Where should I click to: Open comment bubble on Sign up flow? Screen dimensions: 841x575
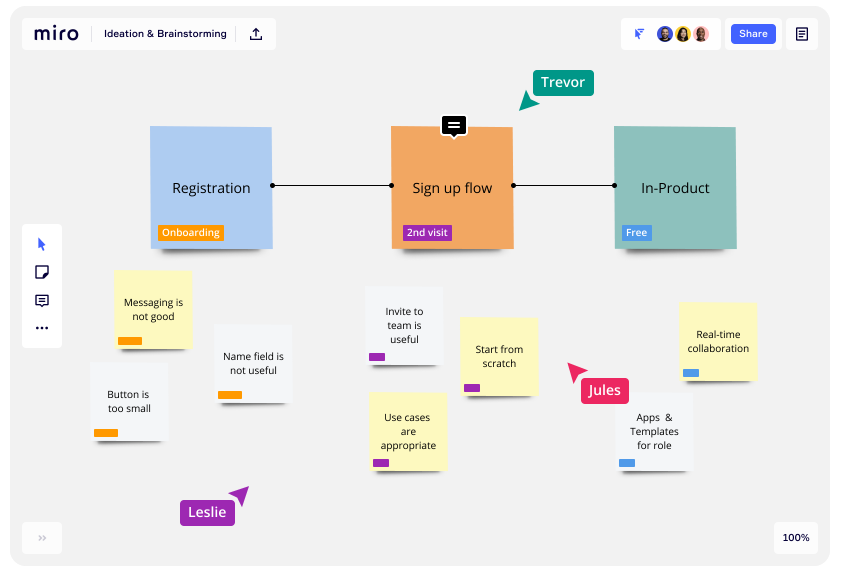pyautogui.click(x=454, y=125)
